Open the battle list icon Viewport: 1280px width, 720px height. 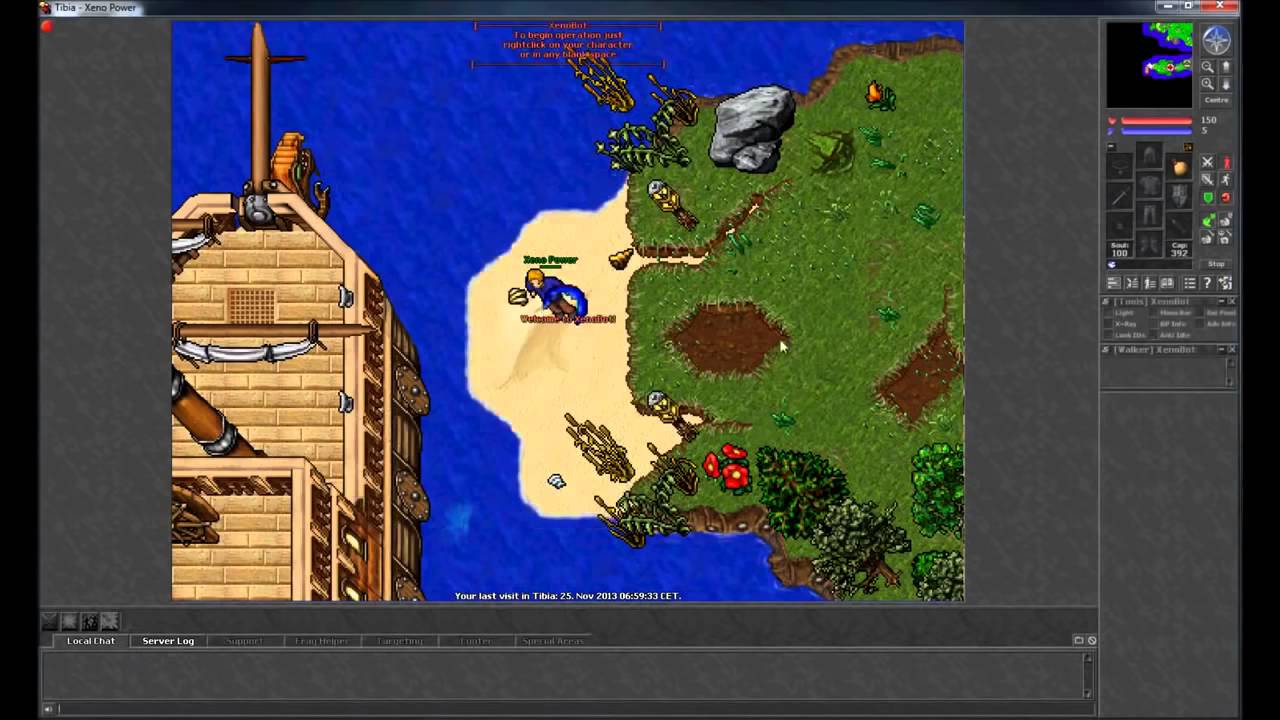click(1132, 283)
